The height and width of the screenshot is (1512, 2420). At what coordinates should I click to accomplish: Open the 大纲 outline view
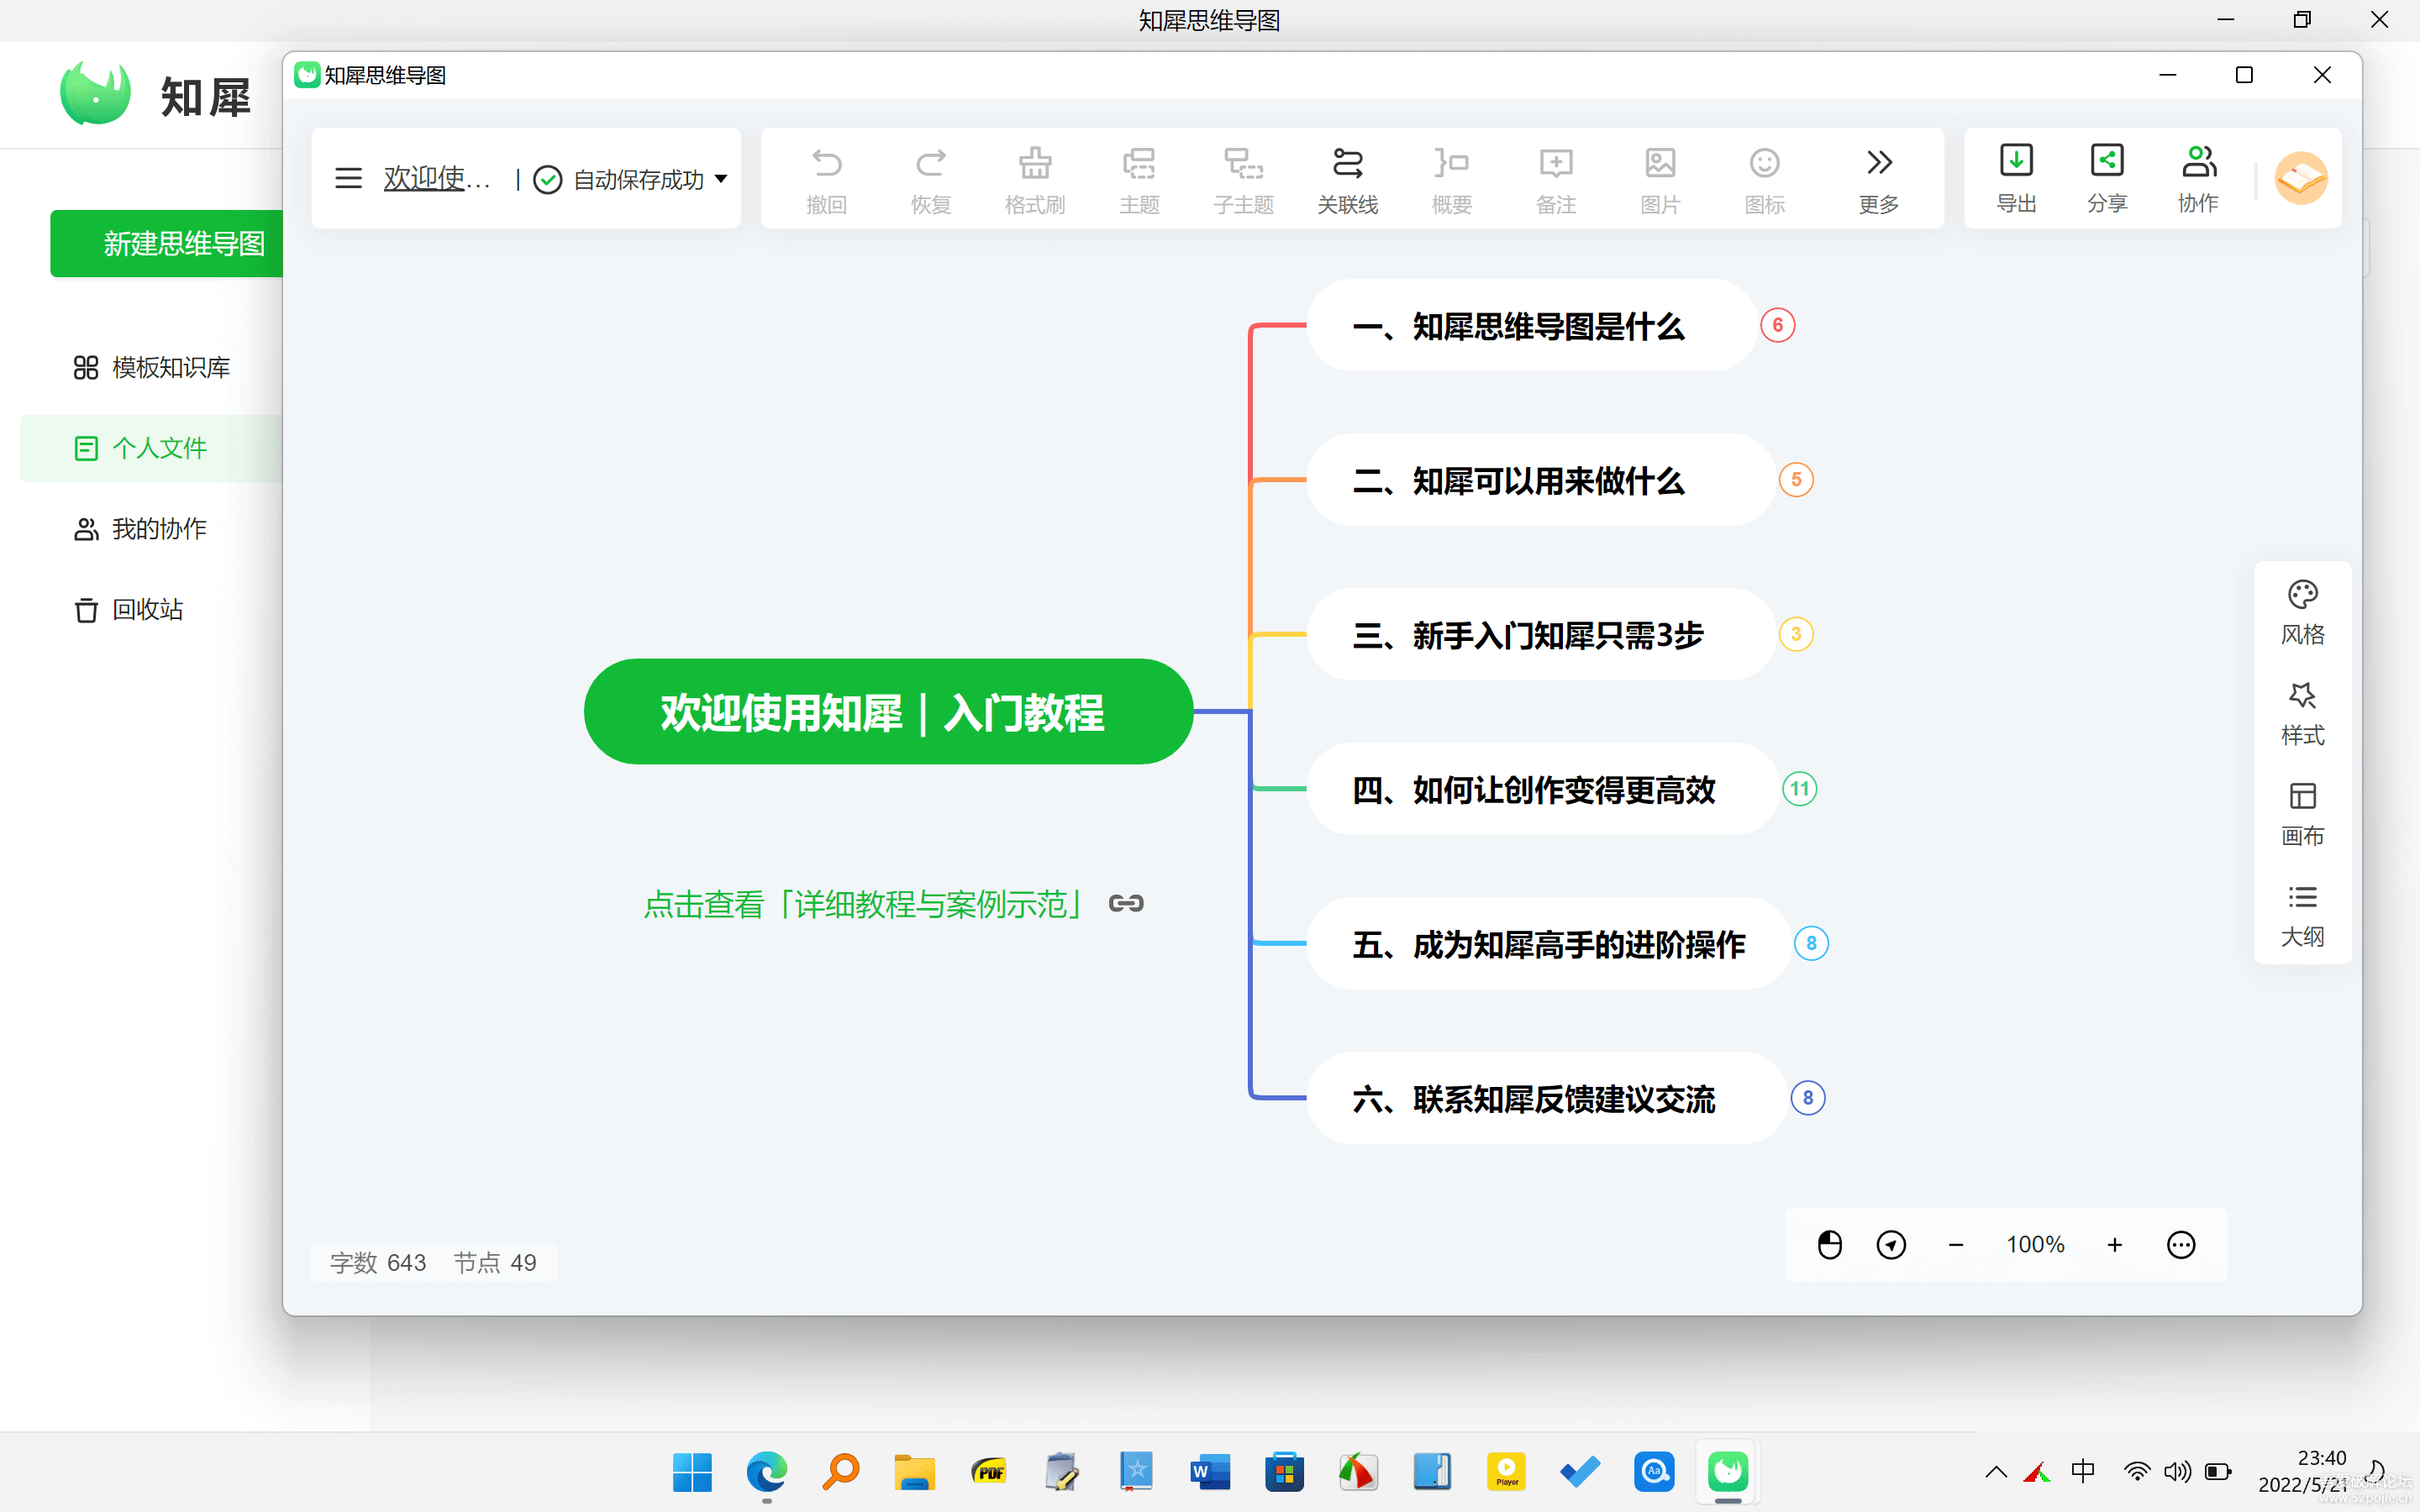pyautogui.click(x=2302, y=916)
